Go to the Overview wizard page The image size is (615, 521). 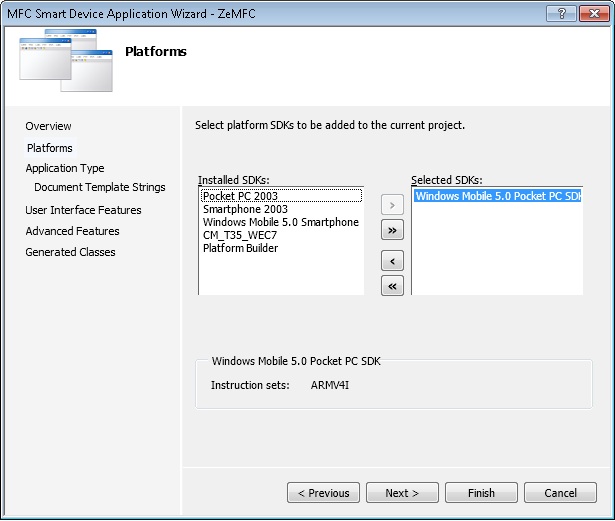(x=48, y=126)
